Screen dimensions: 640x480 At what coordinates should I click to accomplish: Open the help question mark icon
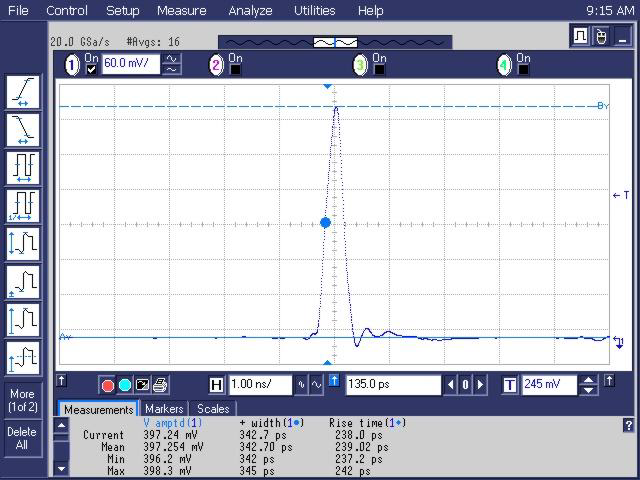click(627, 425)
